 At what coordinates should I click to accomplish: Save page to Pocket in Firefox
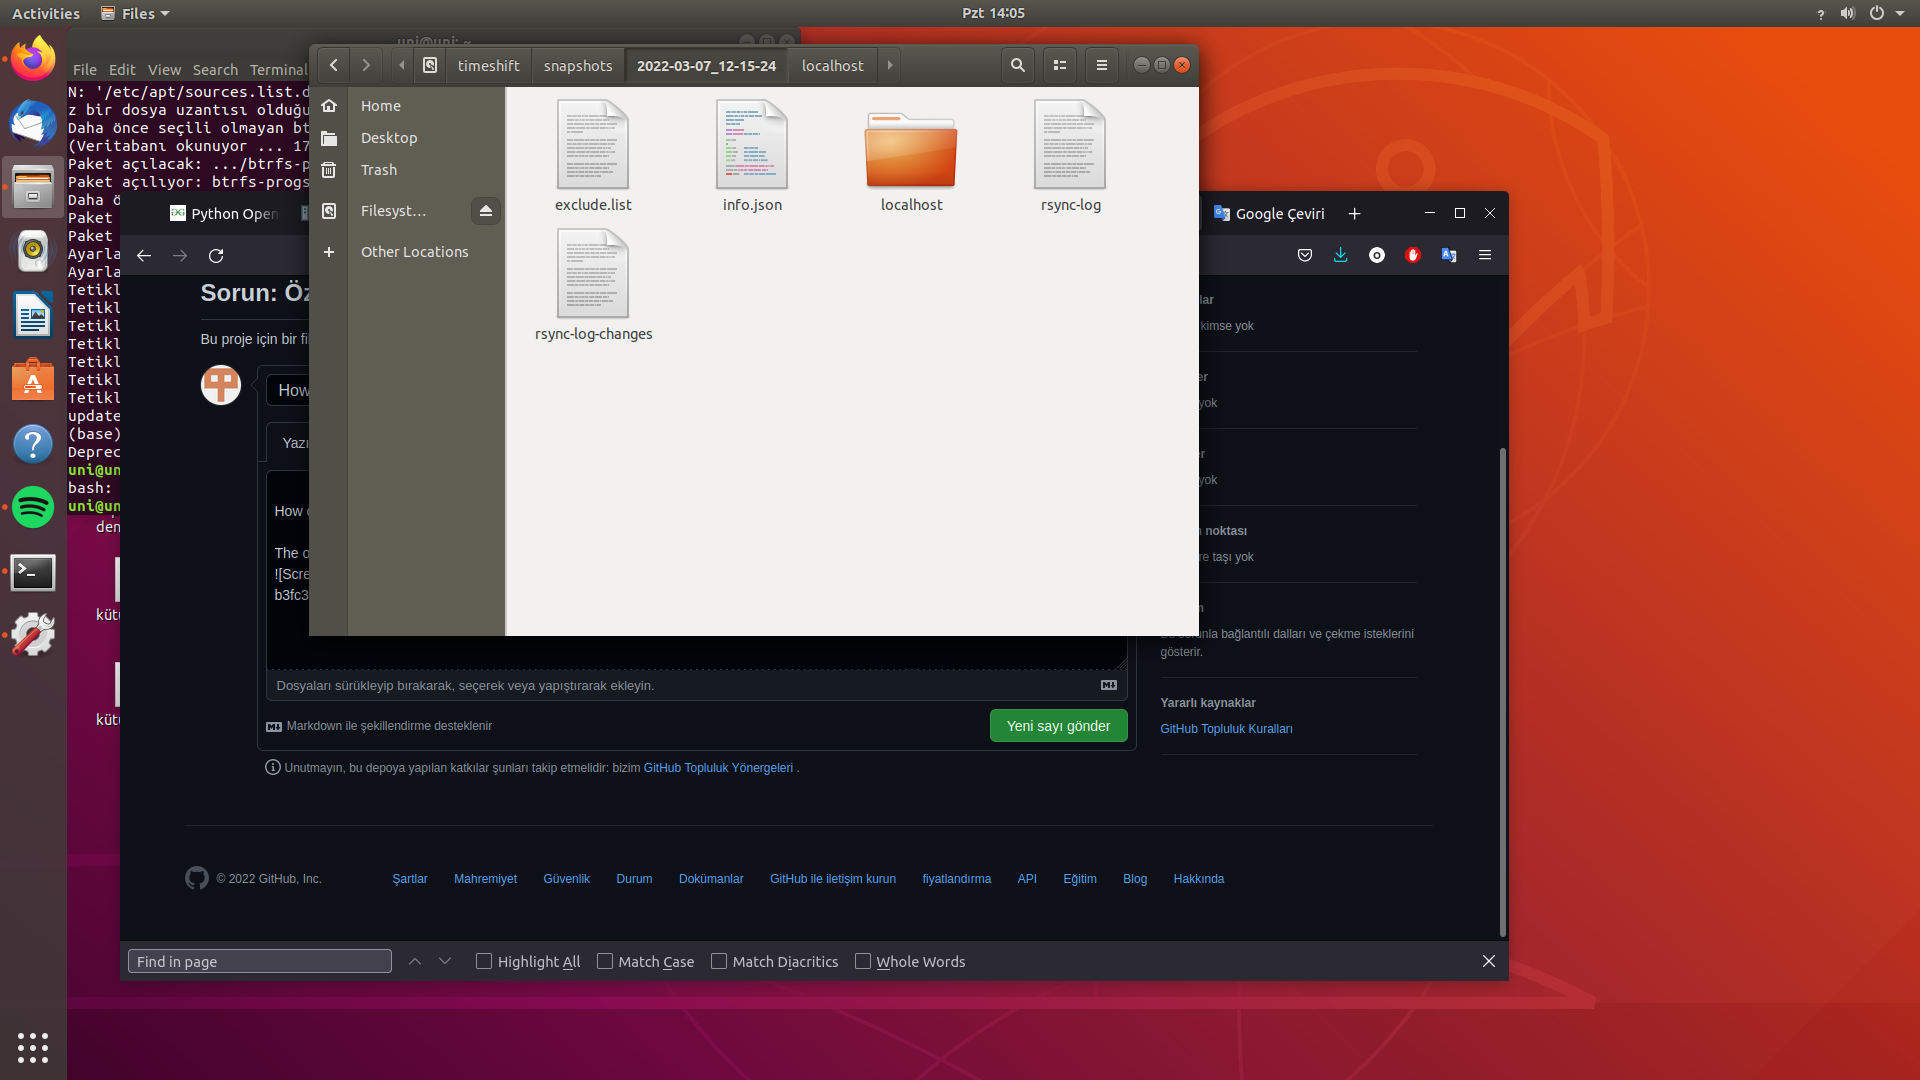point(1304,255)
